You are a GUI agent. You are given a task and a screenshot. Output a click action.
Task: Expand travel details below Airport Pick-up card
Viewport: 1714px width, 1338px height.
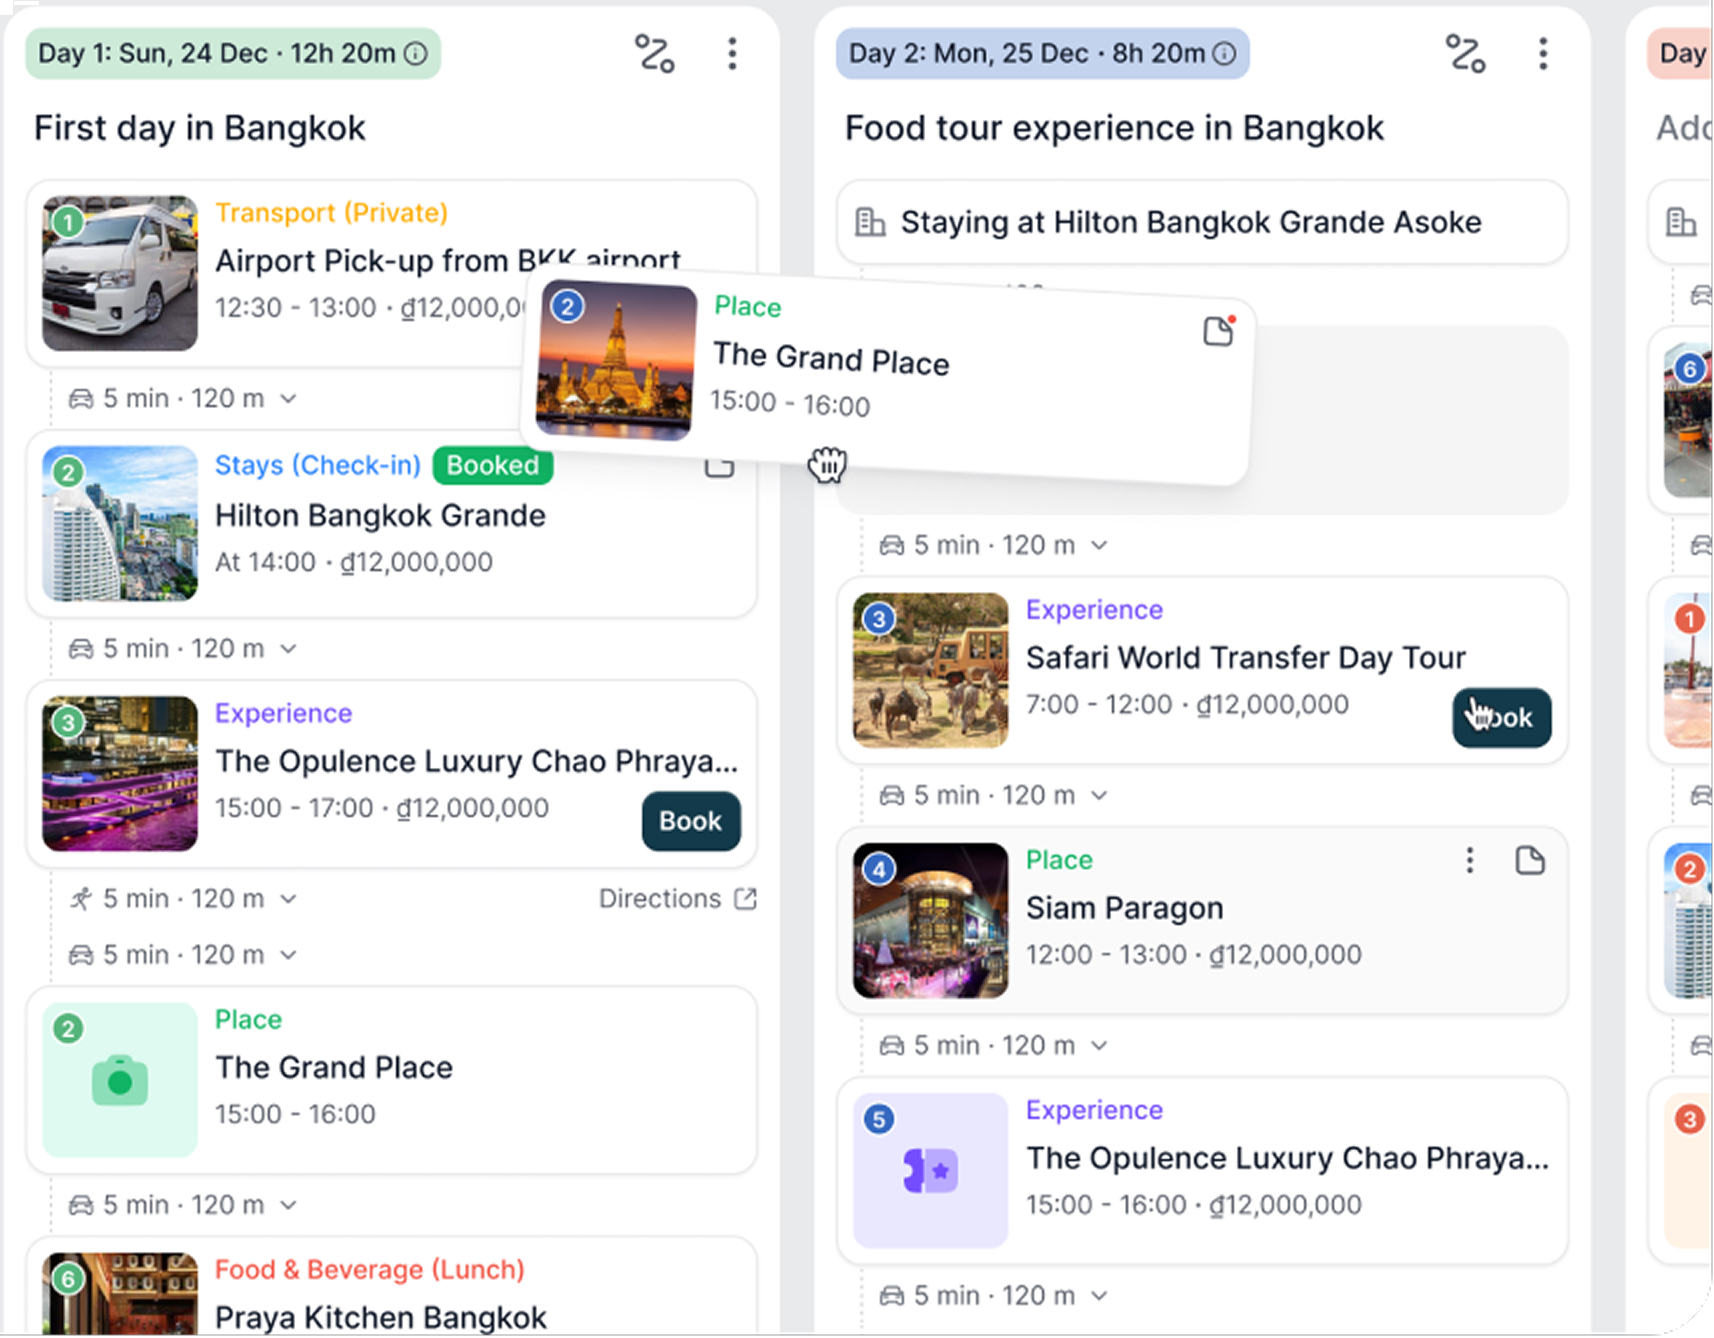tap(288, 399)
